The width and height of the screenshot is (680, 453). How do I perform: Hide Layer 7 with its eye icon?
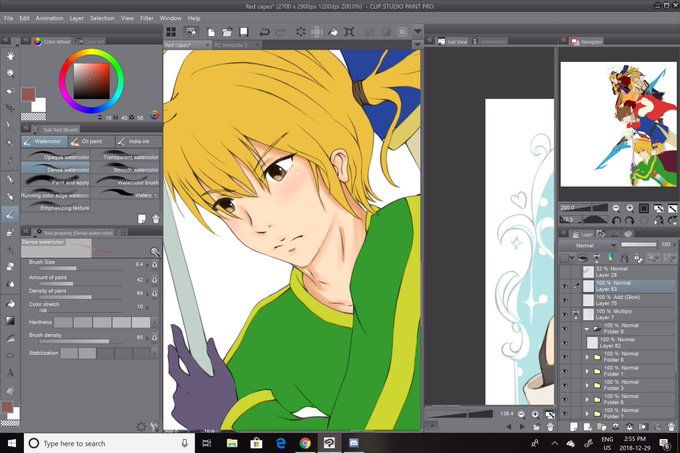(565, 314)
